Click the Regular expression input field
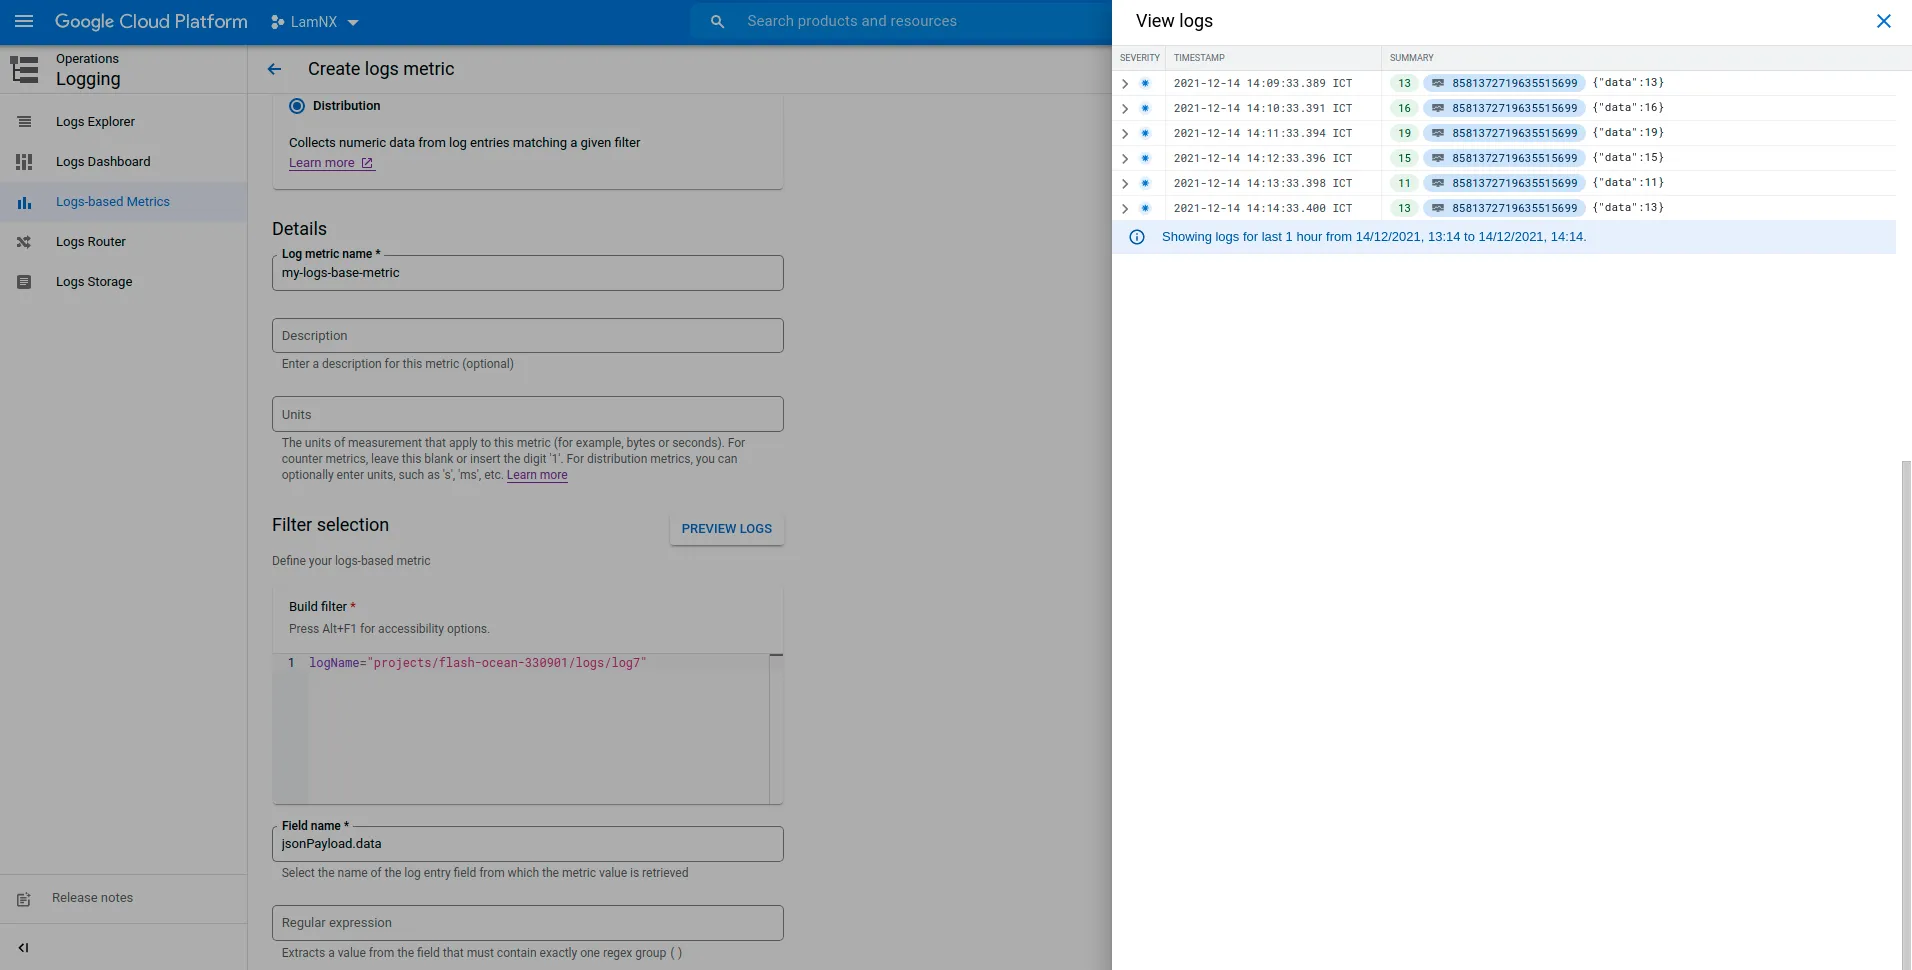1912x970 pixels. (x=528, y=923)
